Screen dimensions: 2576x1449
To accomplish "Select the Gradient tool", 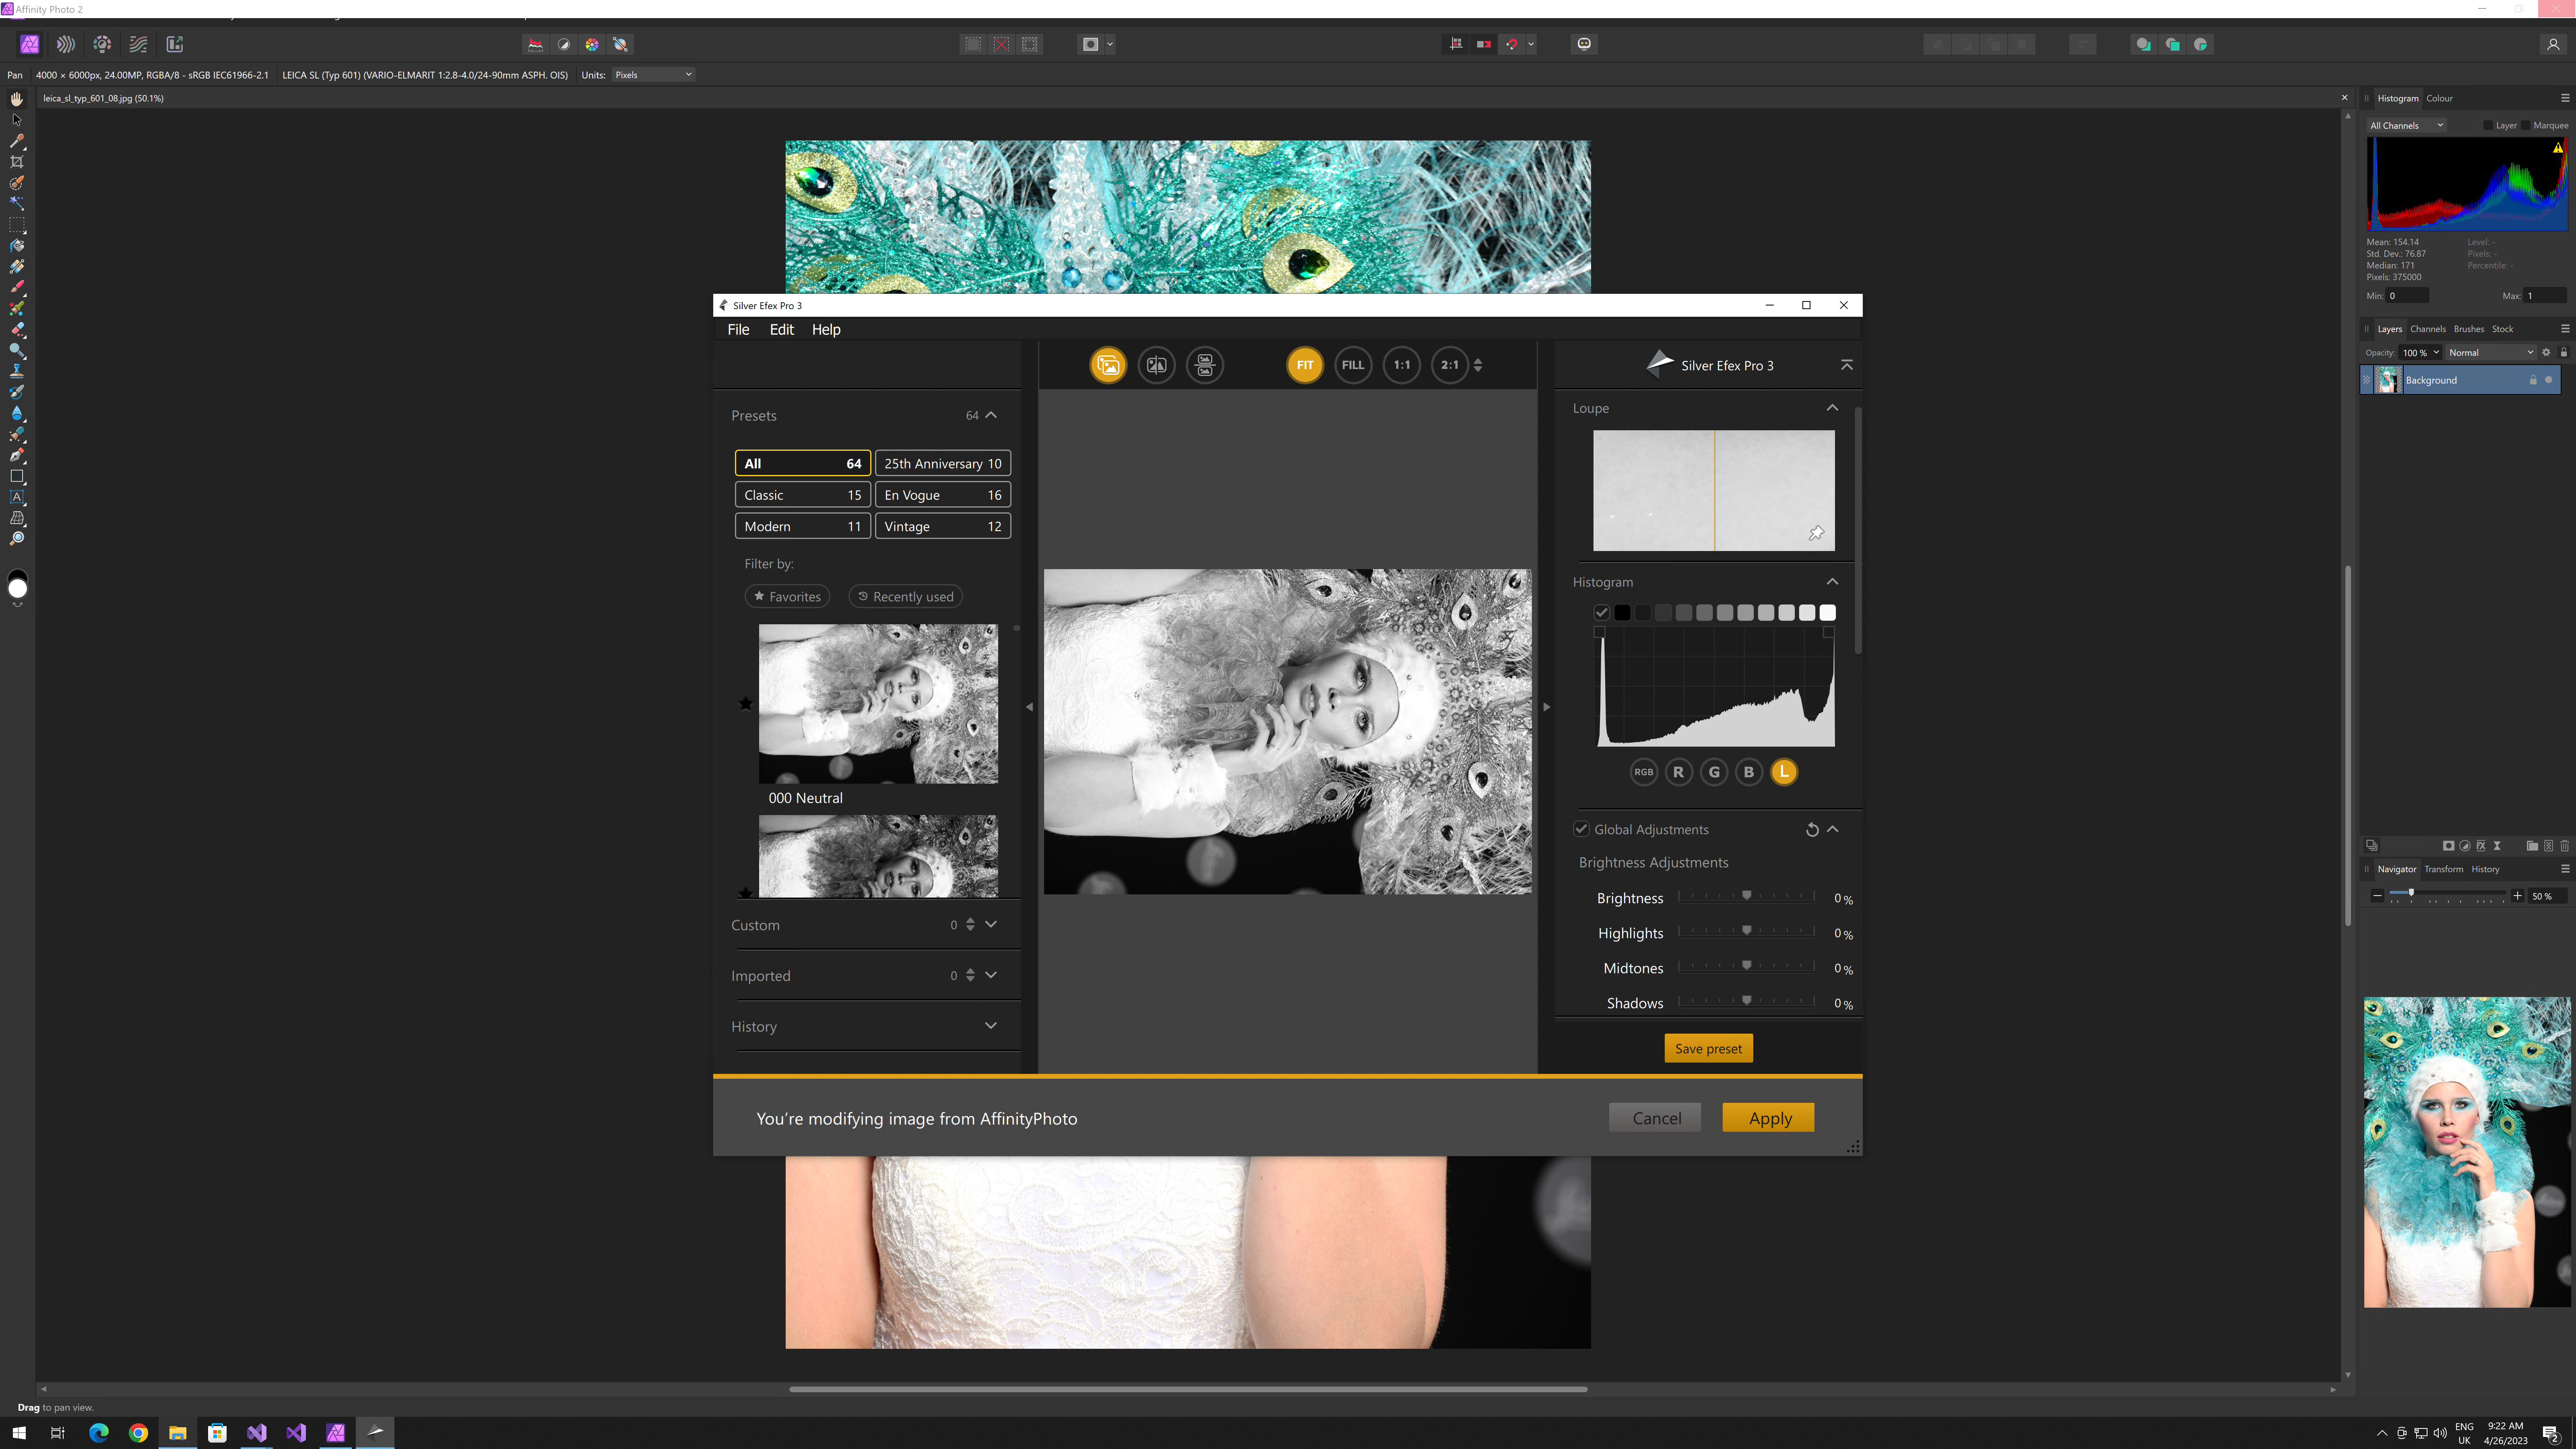I will pyautogui.click(x=17, y=267).
